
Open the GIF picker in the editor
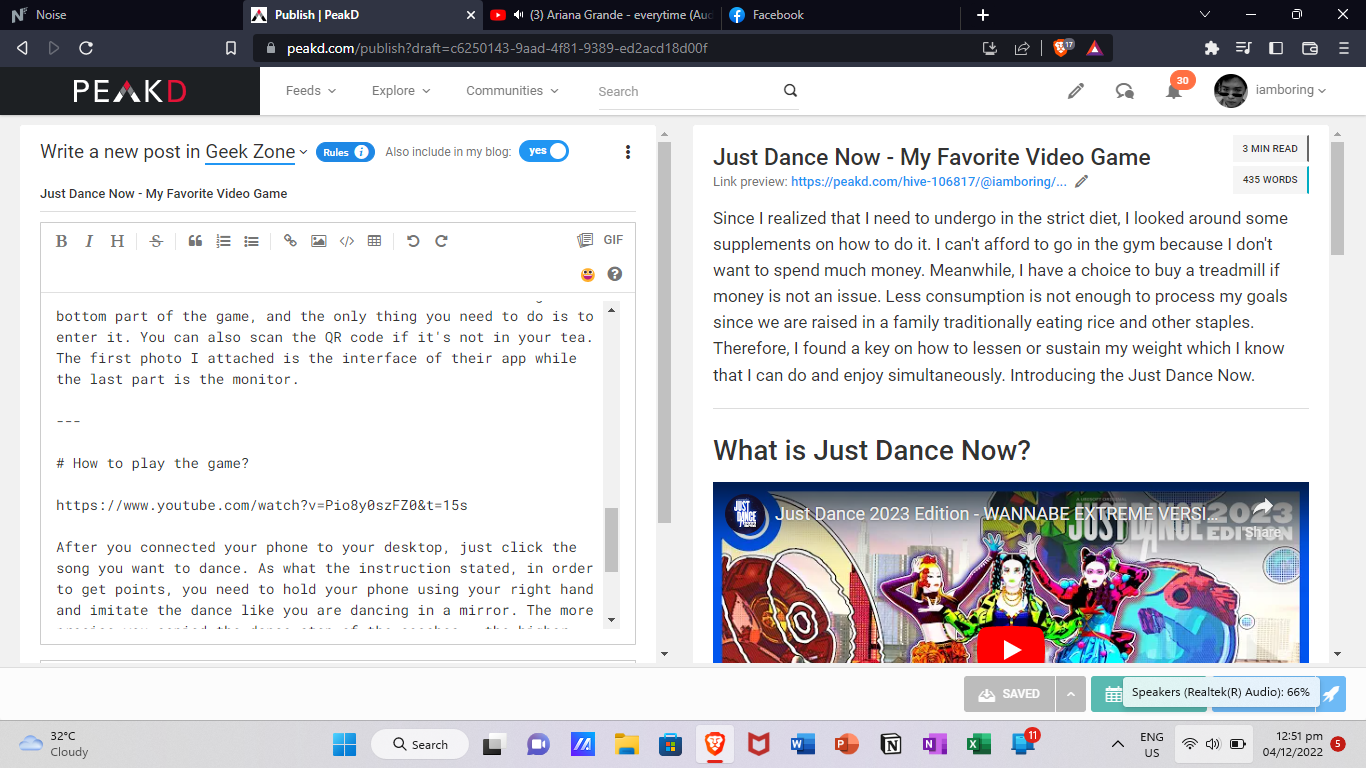tap(613, 240)
